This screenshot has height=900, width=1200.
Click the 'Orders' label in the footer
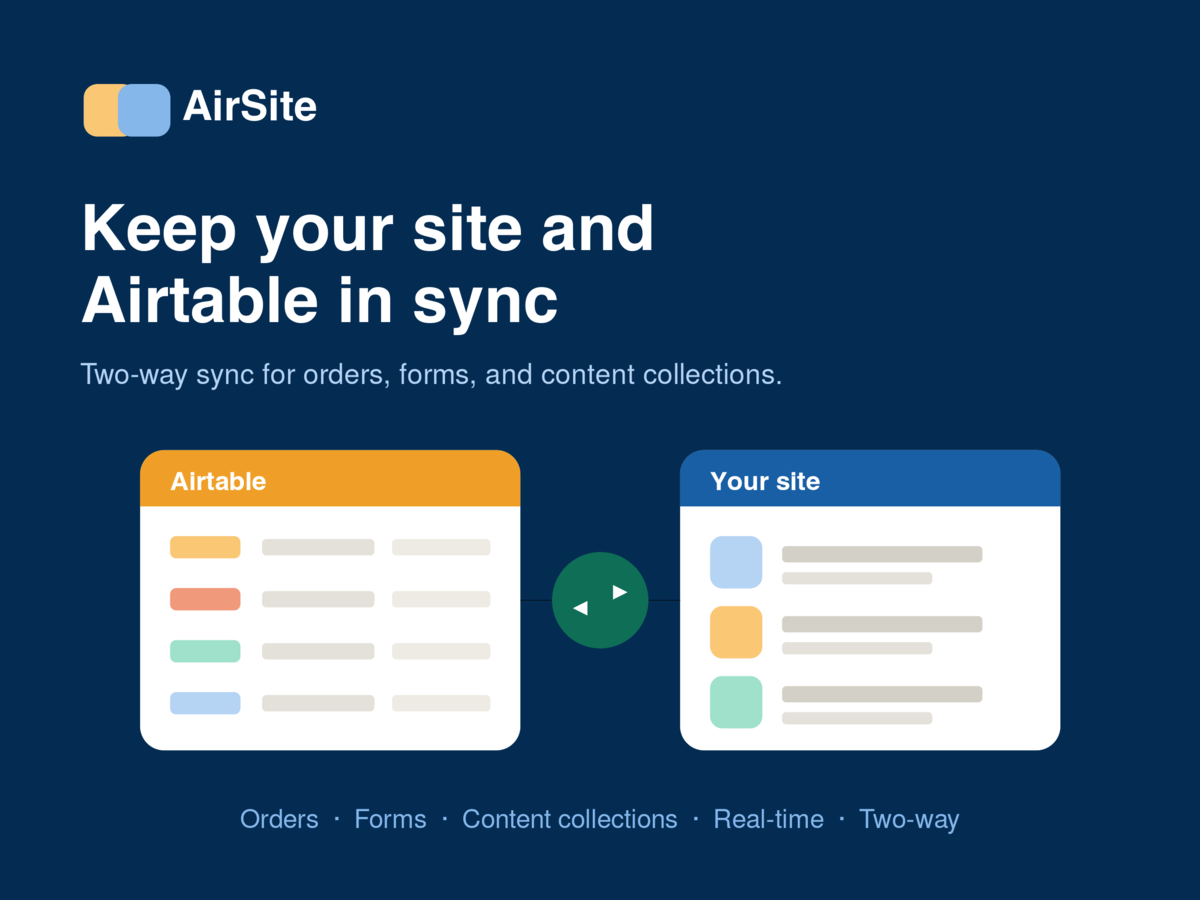[279, 819]
